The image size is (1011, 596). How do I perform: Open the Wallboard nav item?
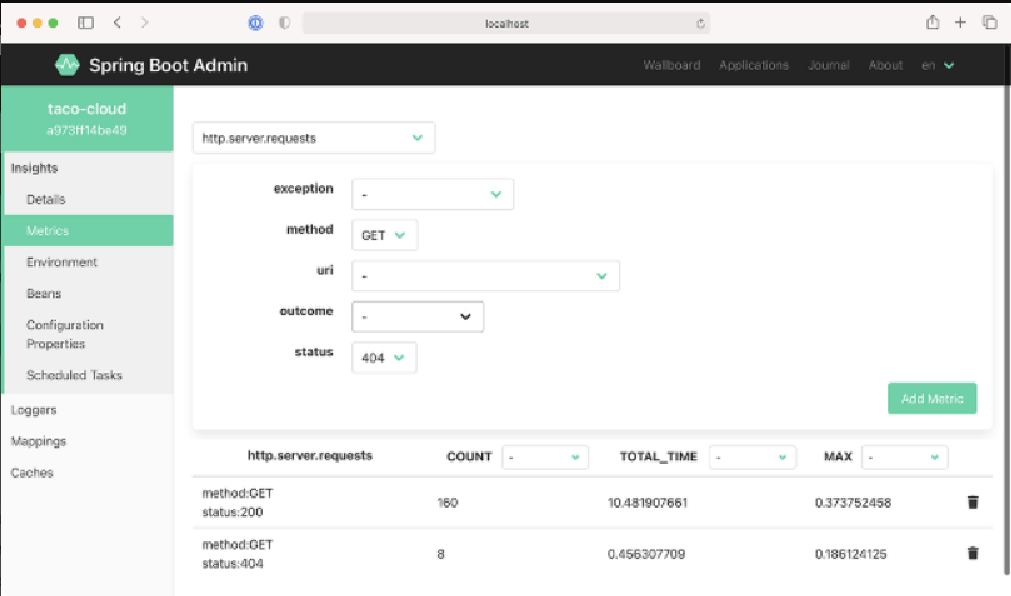(x=672, y=65)
